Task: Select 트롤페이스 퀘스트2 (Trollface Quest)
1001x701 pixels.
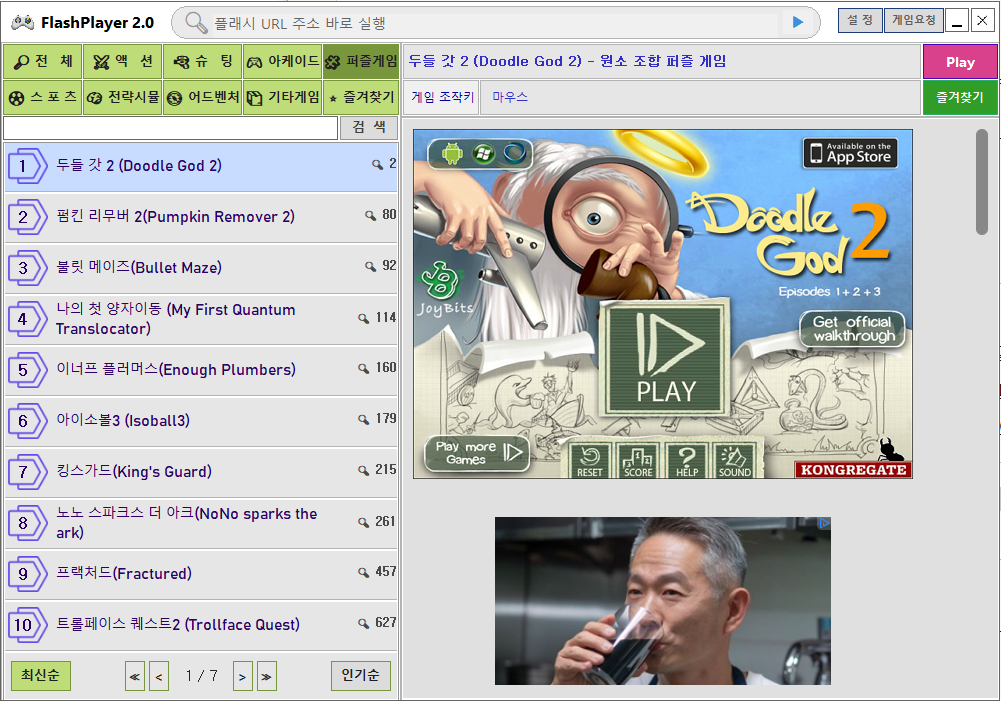Action: 201,624
